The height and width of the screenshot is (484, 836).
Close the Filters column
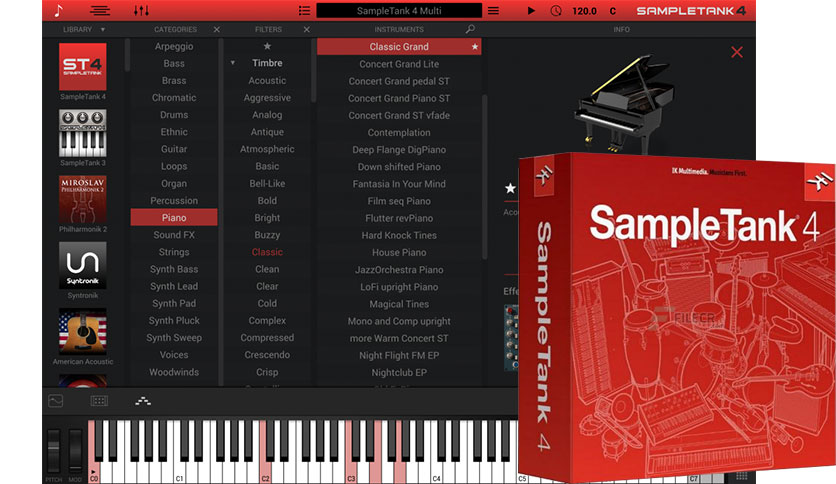point(307,29)
